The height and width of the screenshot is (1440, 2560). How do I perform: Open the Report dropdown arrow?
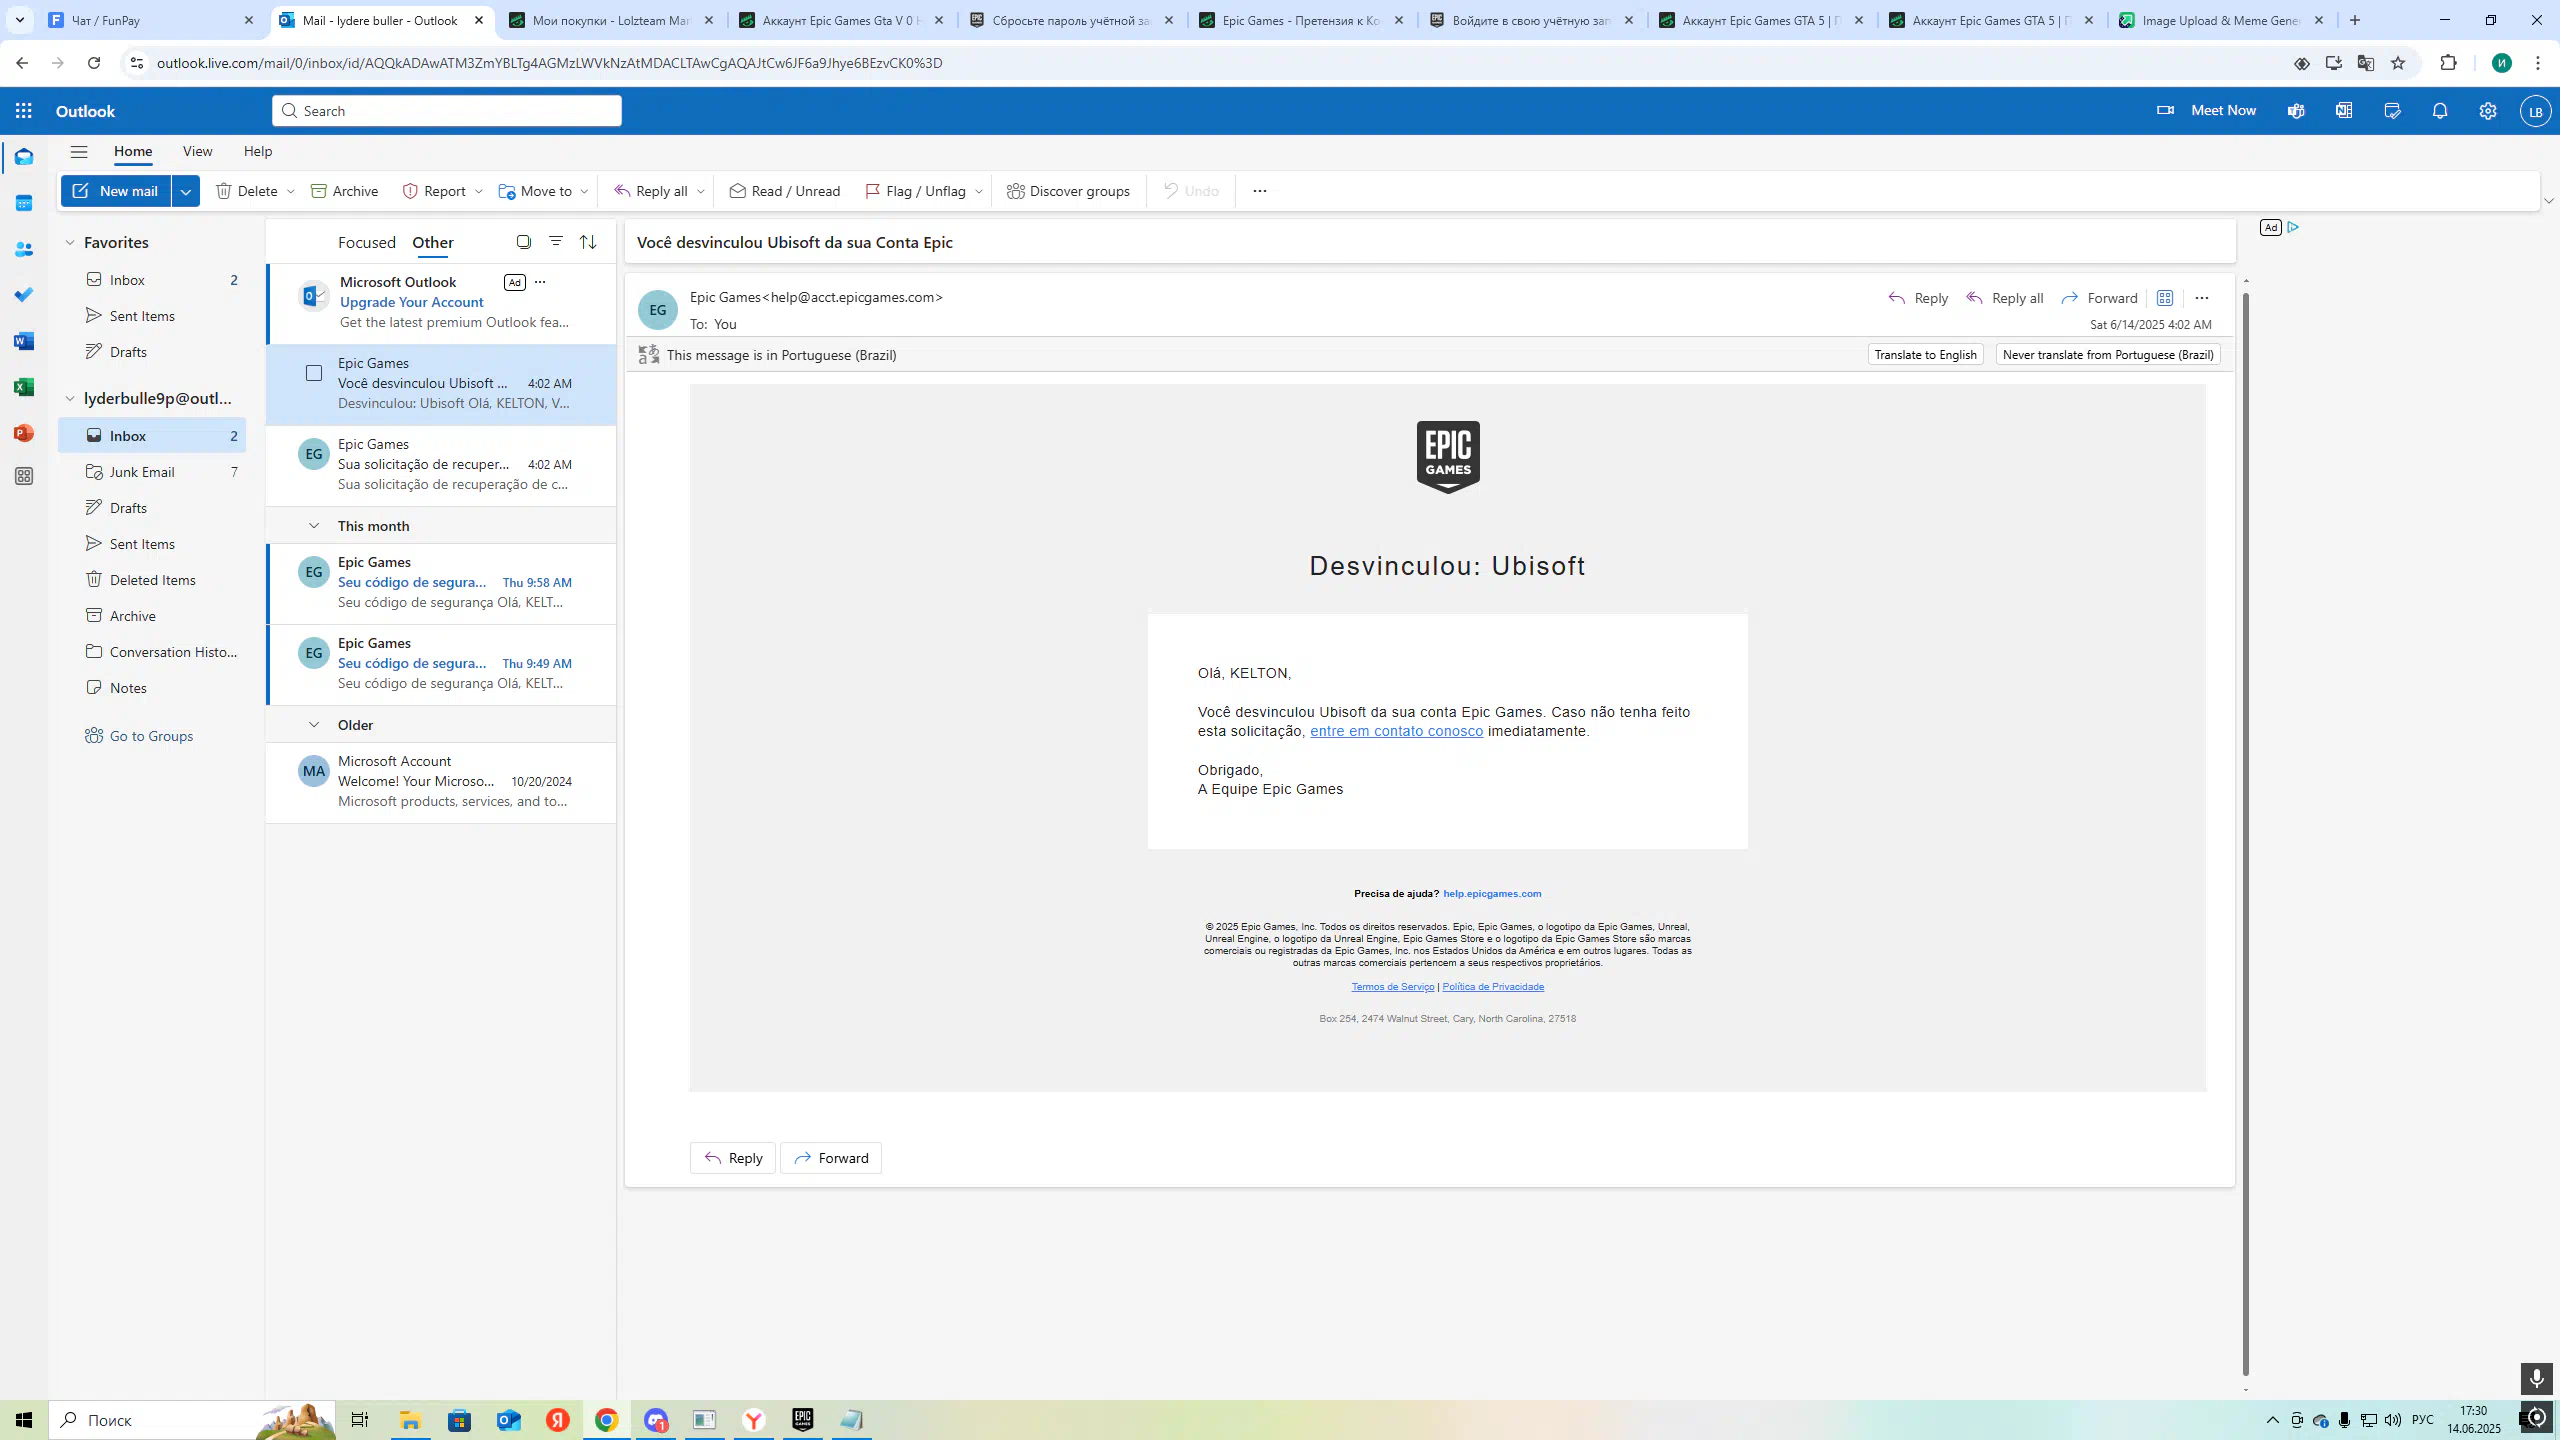click(x=479, y=191)
